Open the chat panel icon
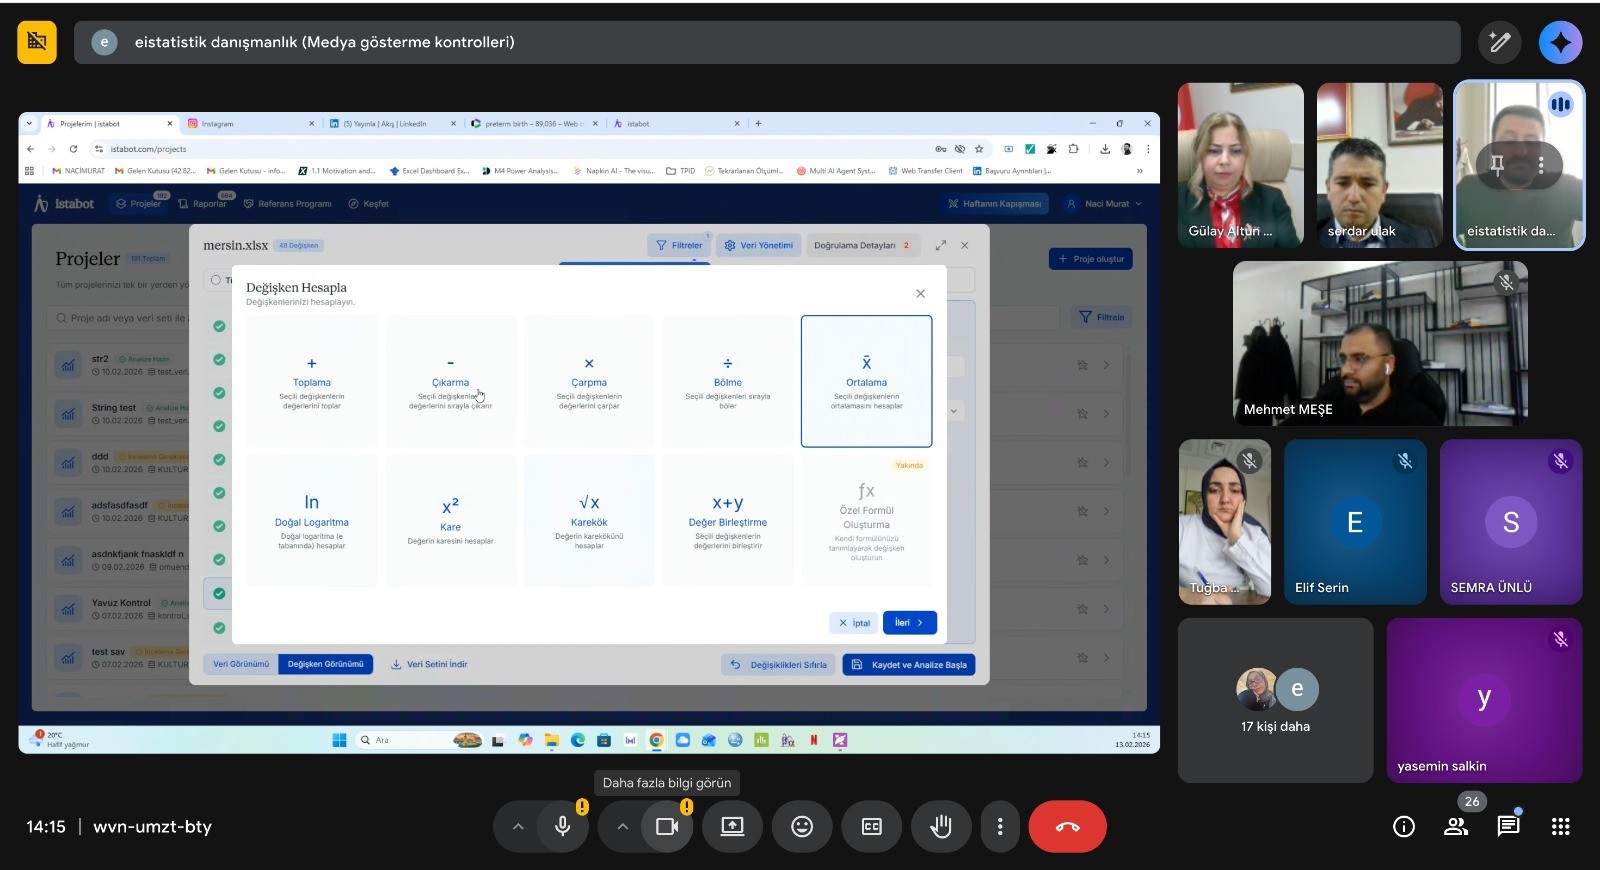This screenshot has height=870, width=1600. click(1508, 826)
